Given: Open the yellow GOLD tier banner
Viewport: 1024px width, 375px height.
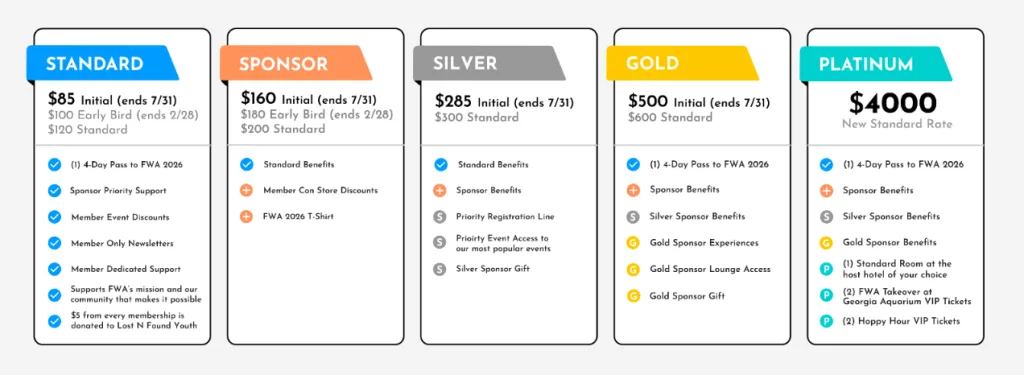Looking at the screenshot, I should click(x=682, y=63).
